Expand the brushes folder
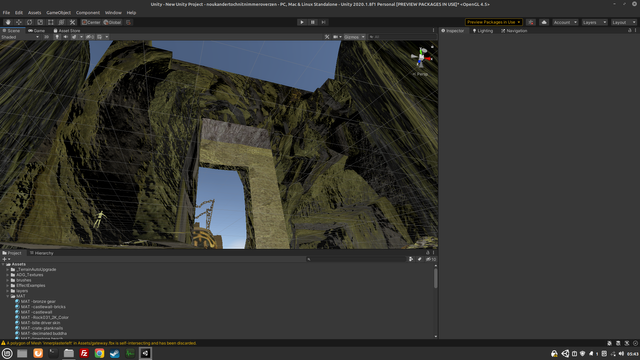Screen dimensions: 640x360 (8, 280)
